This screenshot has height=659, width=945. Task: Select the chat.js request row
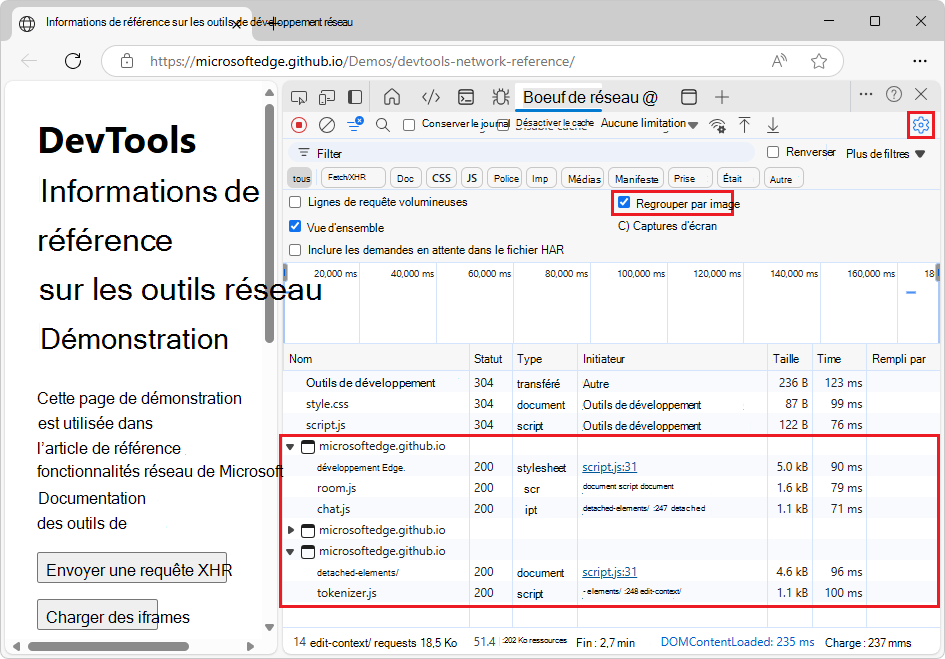611,509
